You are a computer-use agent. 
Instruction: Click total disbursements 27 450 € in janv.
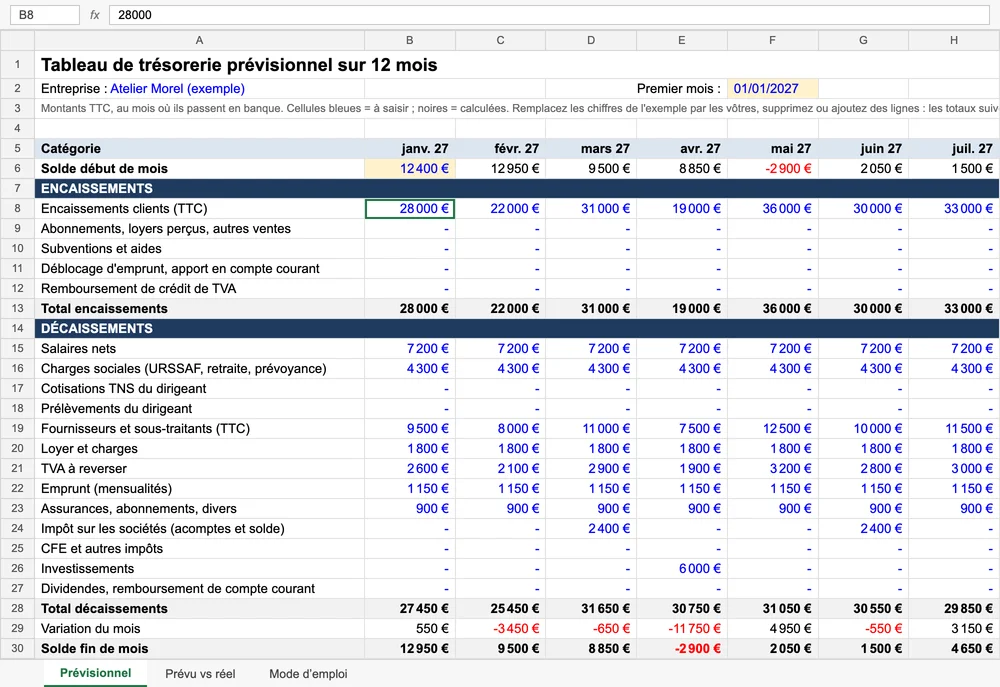[409, 609]
